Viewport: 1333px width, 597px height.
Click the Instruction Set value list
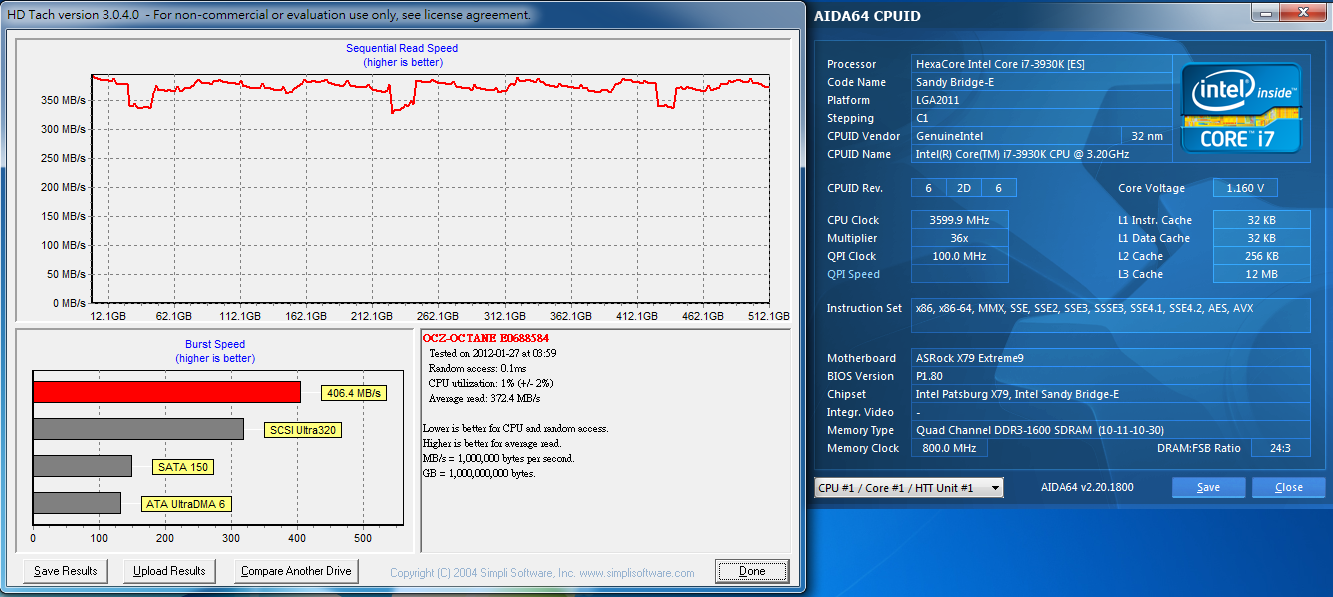1110,315
